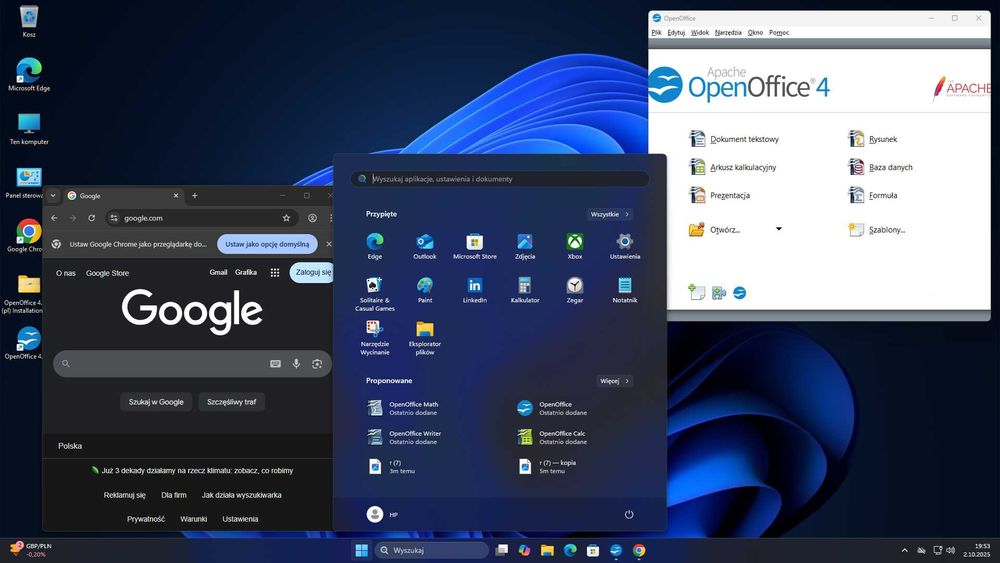Launch Notatnik from pinned apps
This screenshot has width=1000, height=563.
[x=624, y=290]
